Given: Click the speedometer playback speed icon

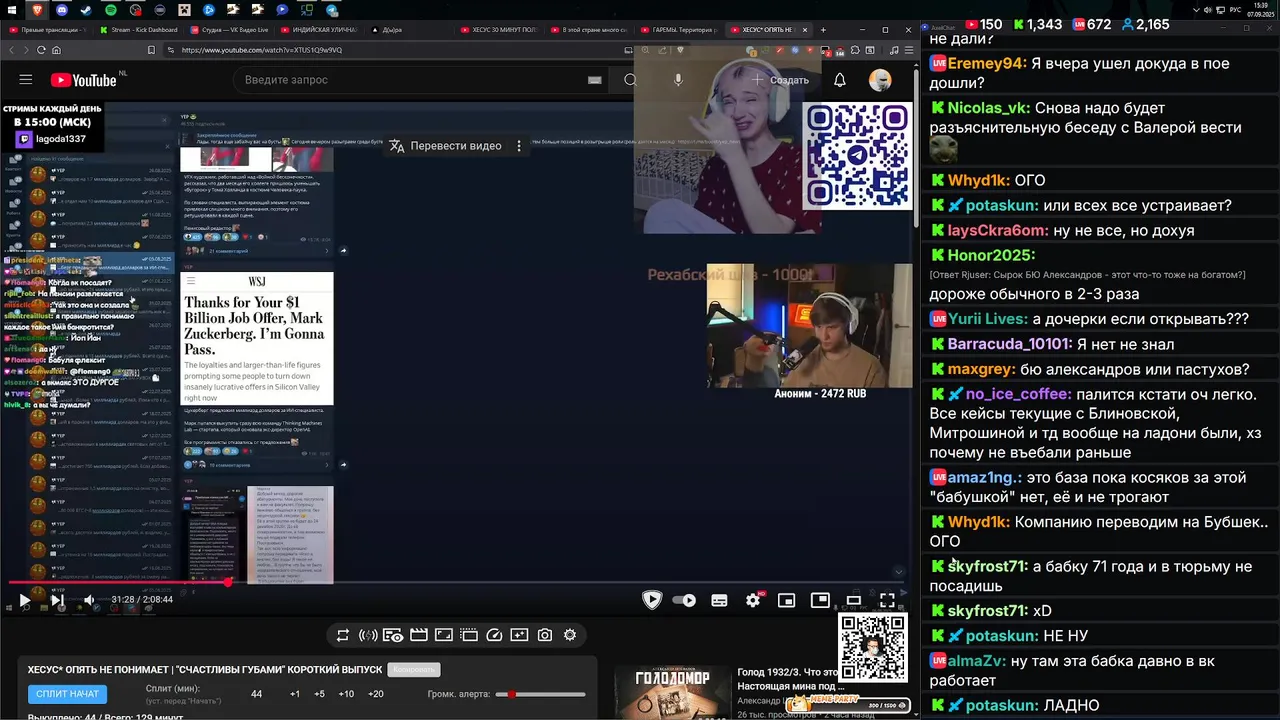Looking at the screenshot, I should (494, 635).
